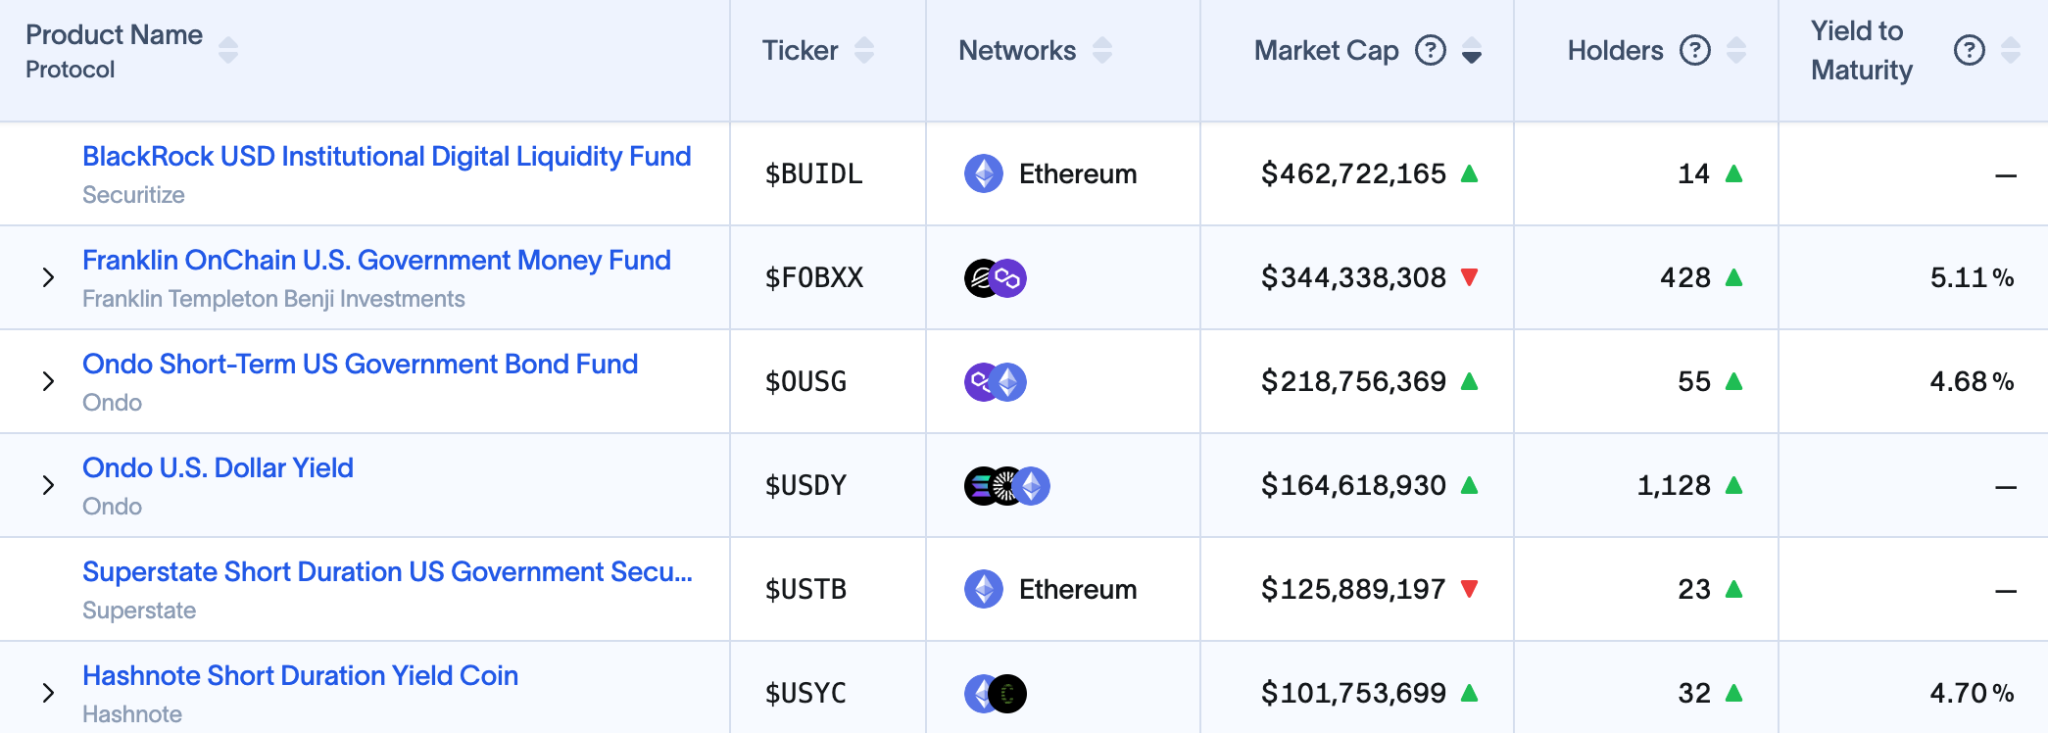Open Superstate Short Duration US Government link
Viewport: 2048px width, 733px height.
[387, 572]
